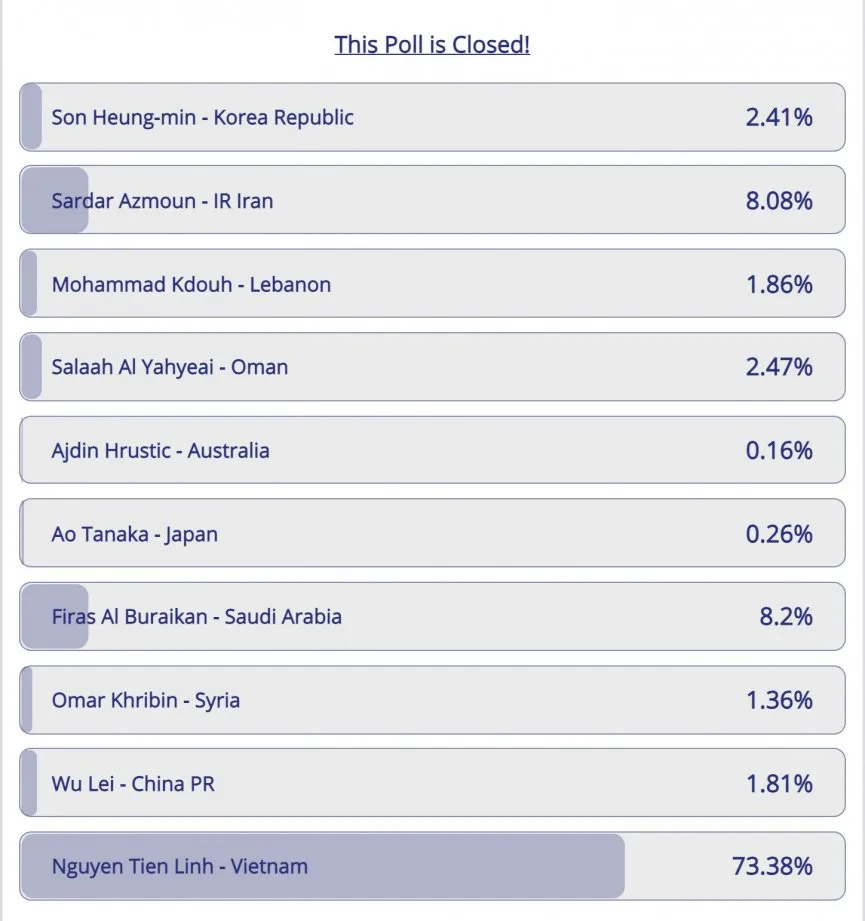Click the filled progress bar for Vietnam
This screenshot has width=865, height=921.
coord(322,866)
